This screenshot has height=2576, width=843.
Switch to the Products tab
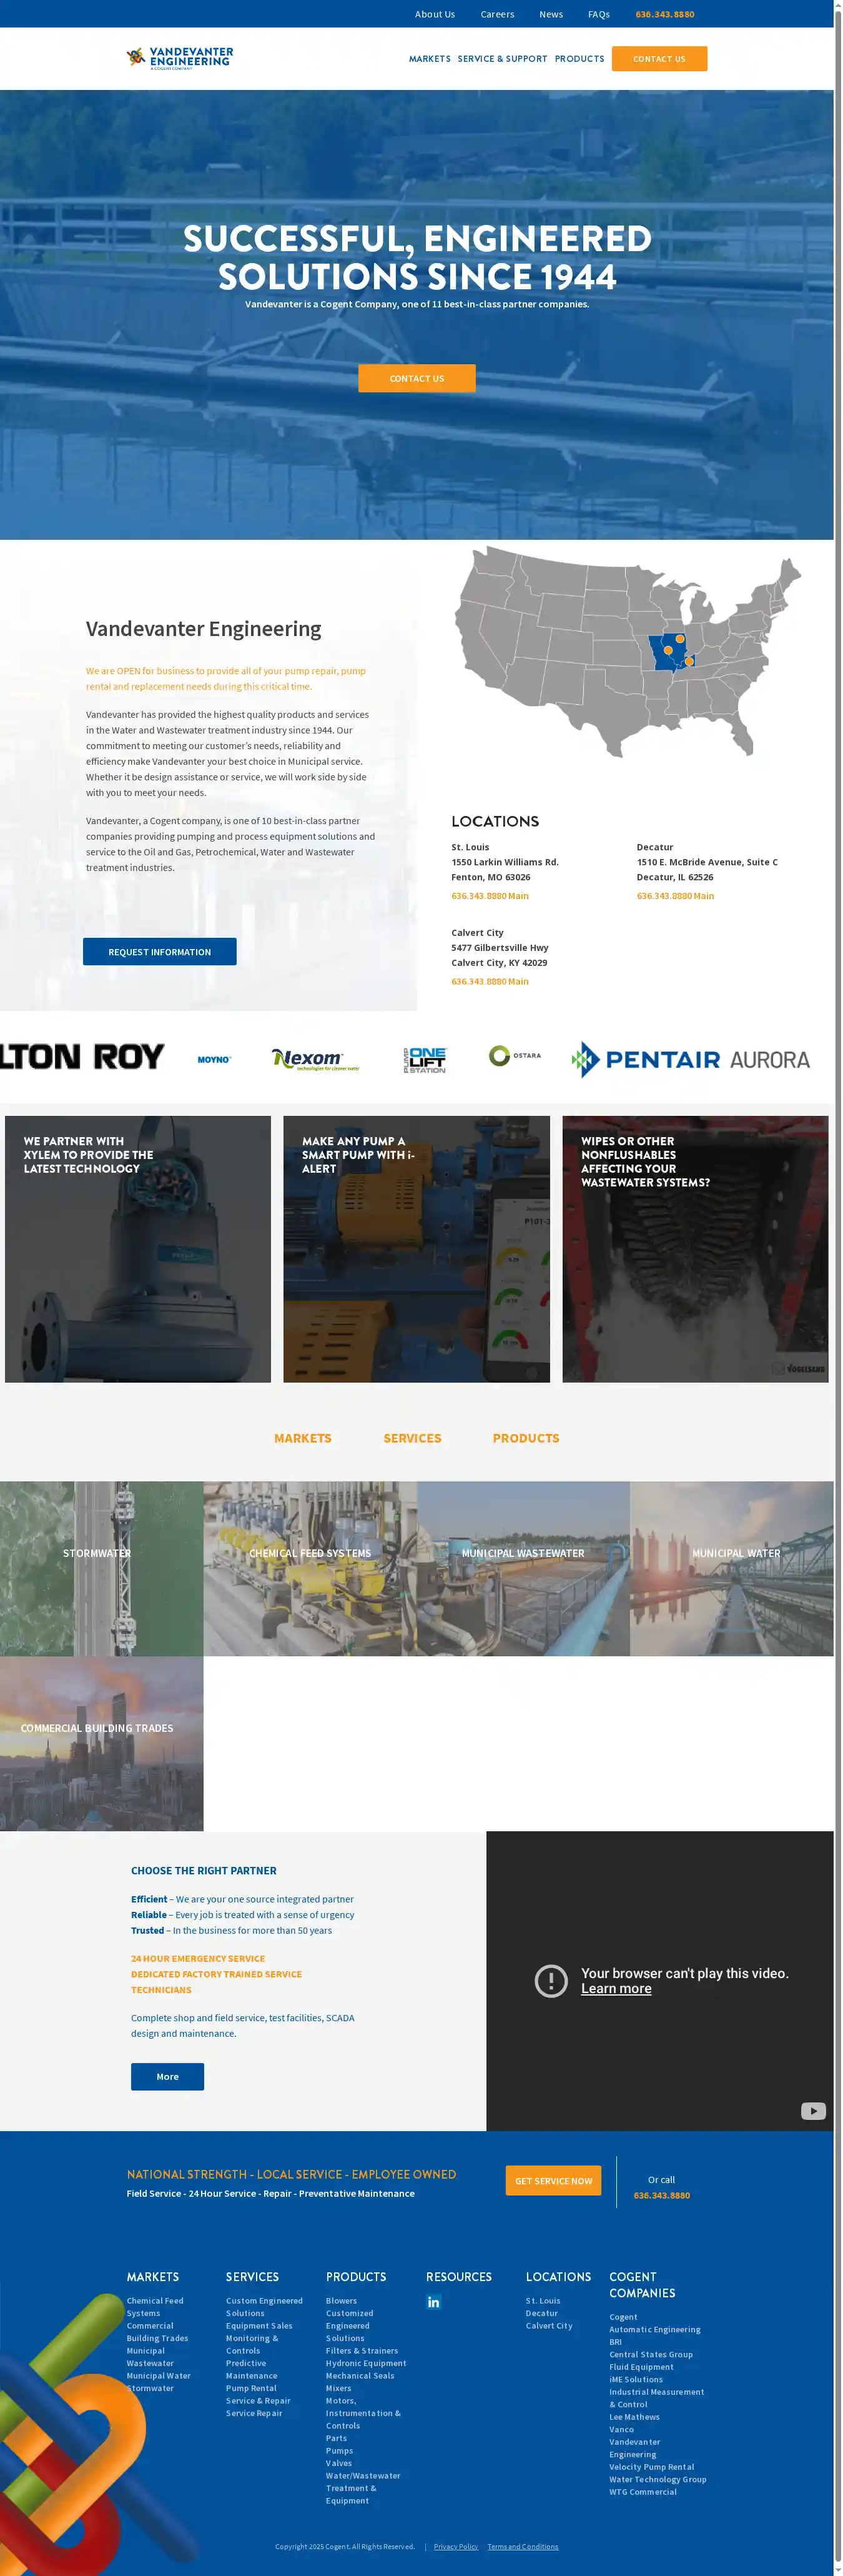coord(526,1438)
